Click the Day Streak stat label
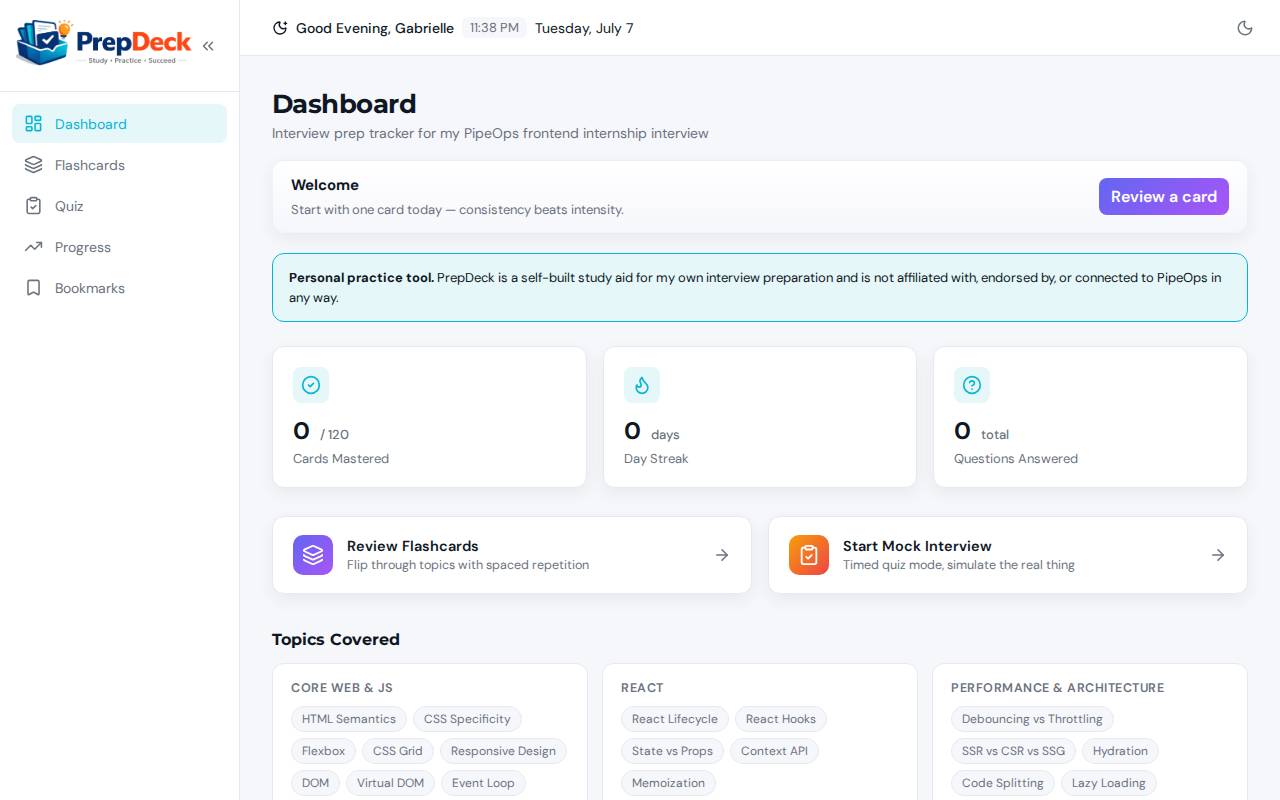This screenshot has height=800, width=1280. click(x=656, y=459)
